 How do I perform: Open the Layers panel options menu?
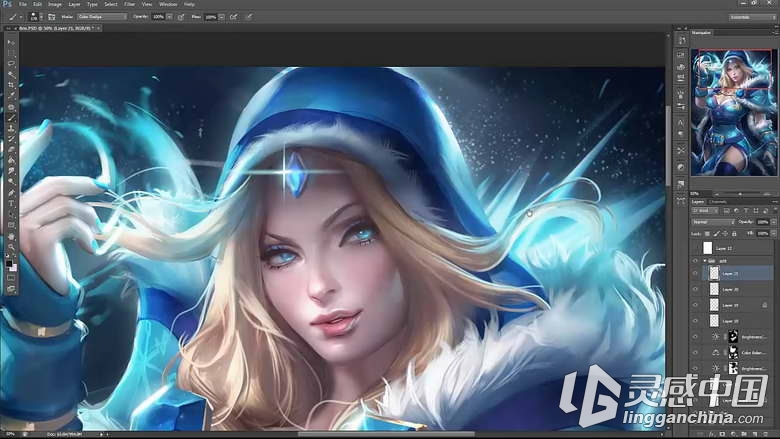click(774, 201)
